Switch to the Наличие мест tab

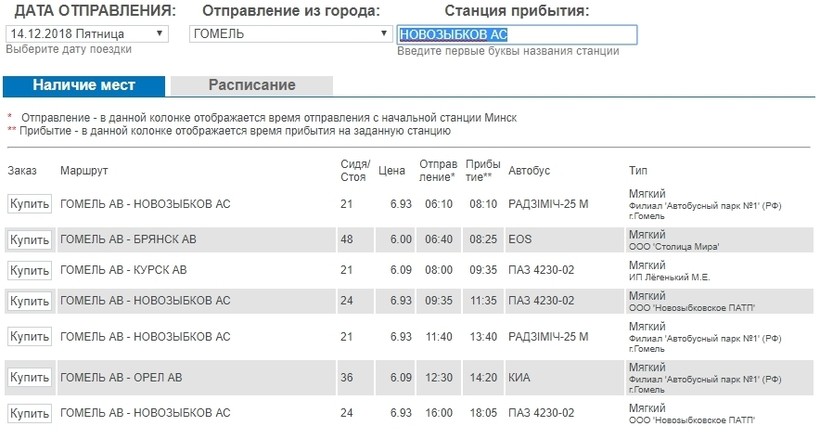pyautogui.click(x=84, y=85)
